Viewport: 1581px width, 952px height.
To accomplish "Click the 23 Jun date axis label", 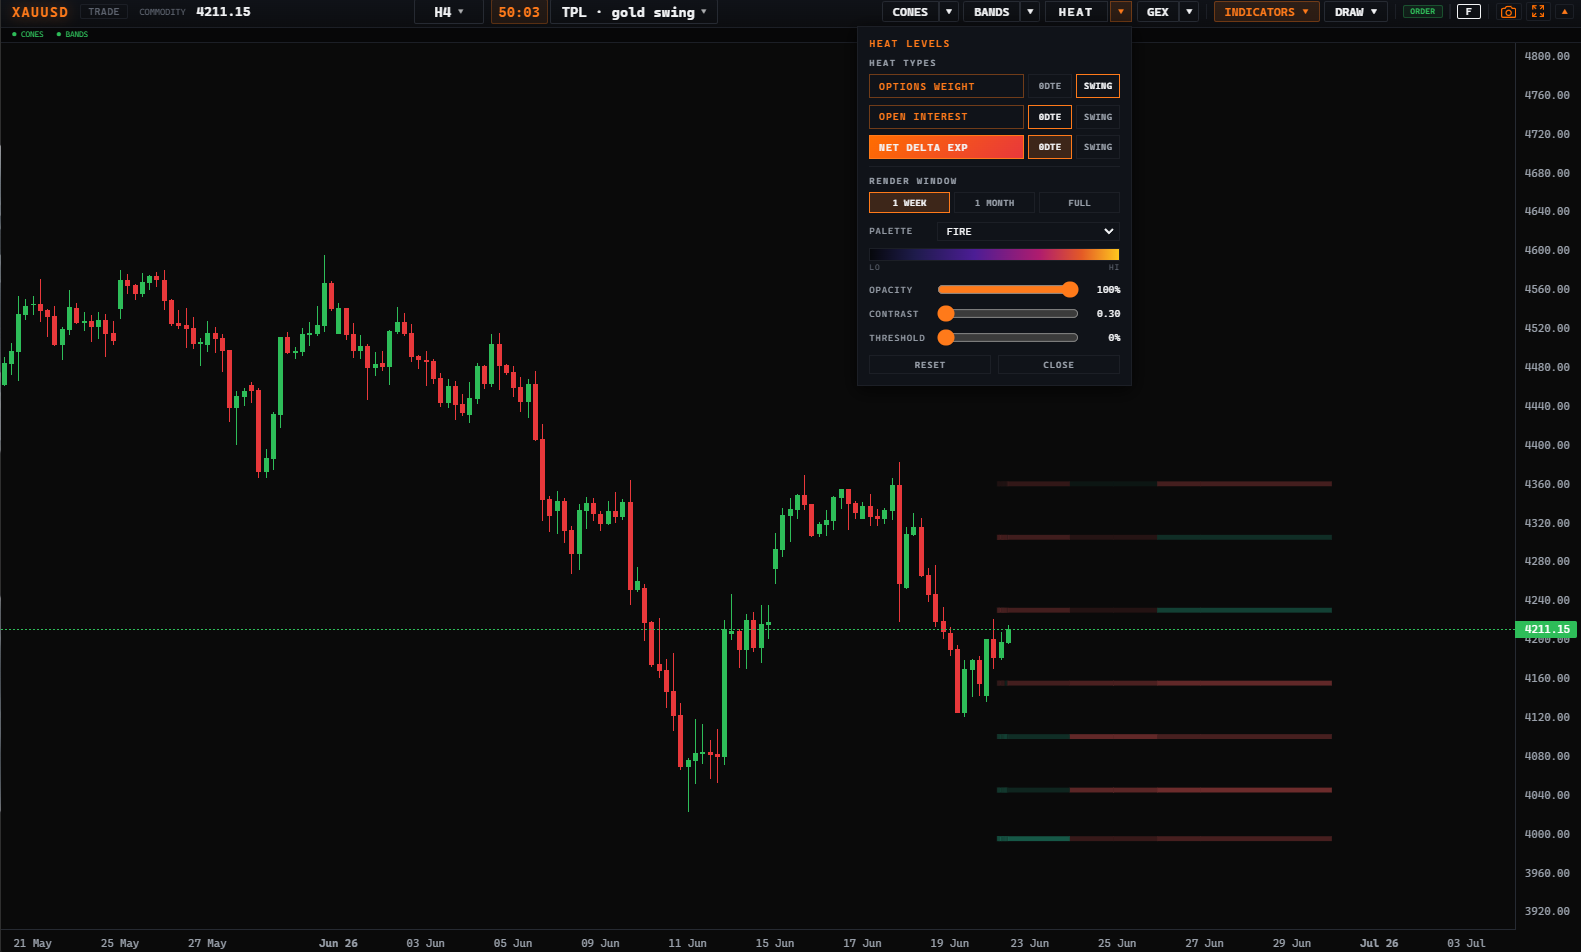I will click(1029, 943).
